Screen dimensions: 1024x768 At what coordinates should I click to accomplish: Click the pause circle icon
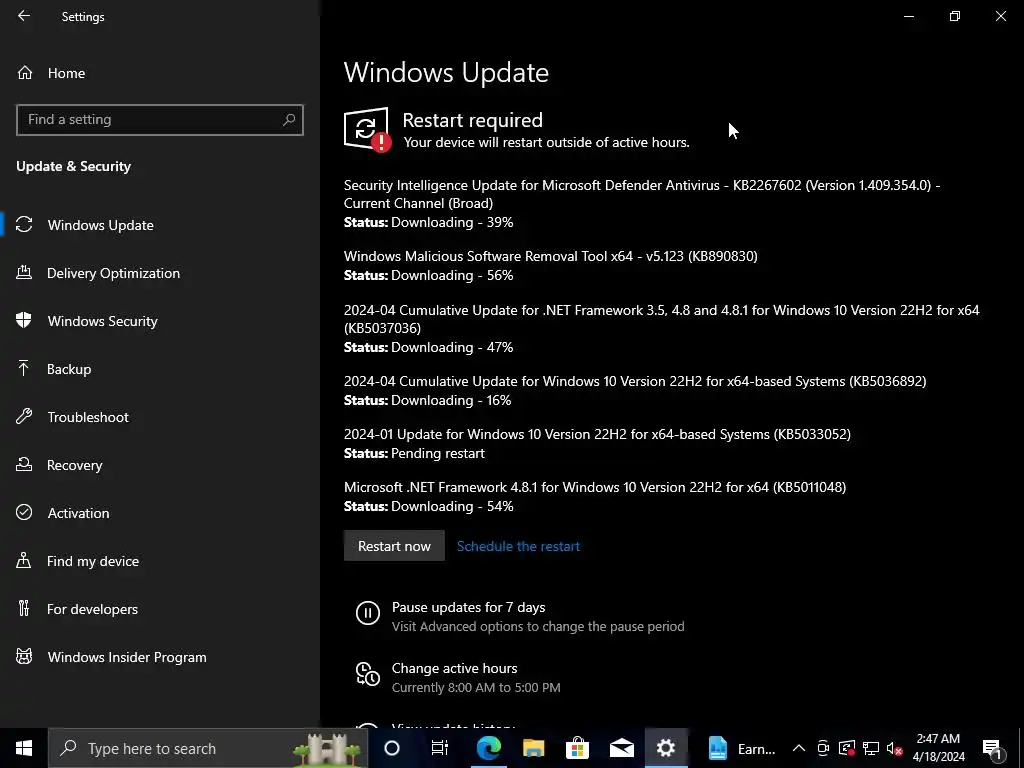click(368, 613)
